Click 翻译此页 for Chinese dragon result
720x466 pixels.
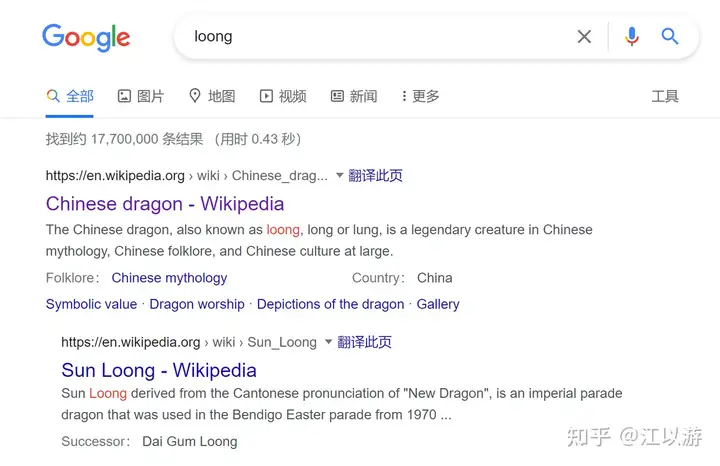(x=375, y=175)
